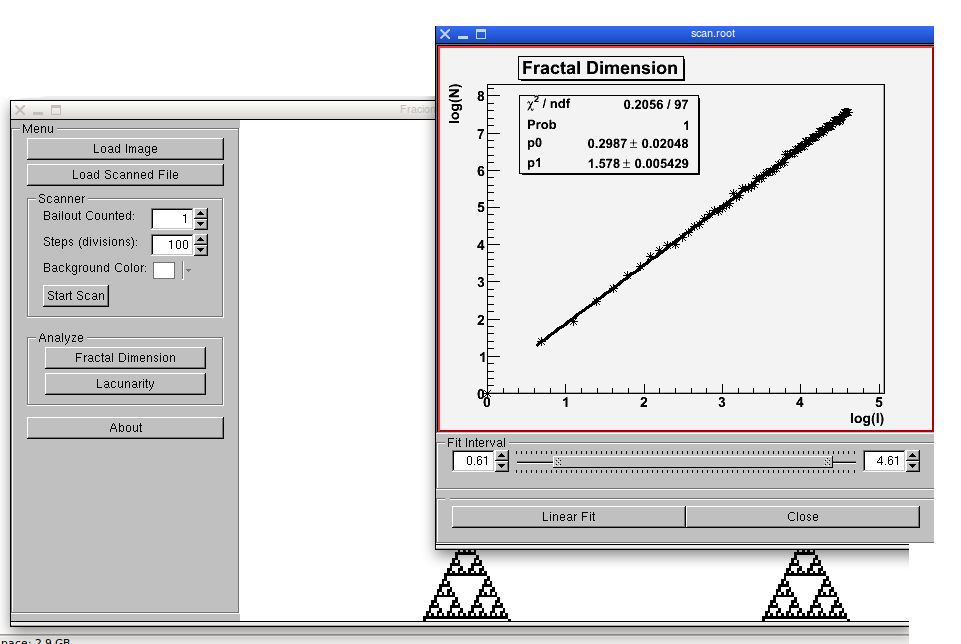Click the Linear Fit button

pos(568,517)
